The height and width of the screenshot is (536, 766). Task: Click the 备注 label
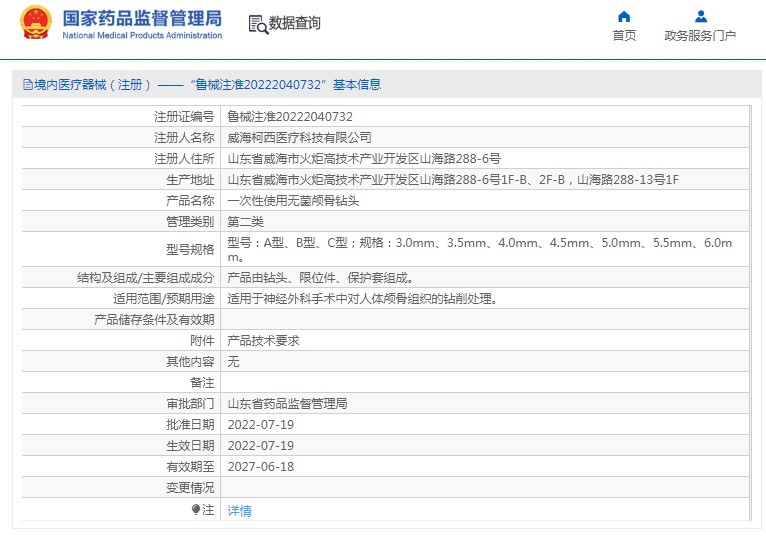202,383
